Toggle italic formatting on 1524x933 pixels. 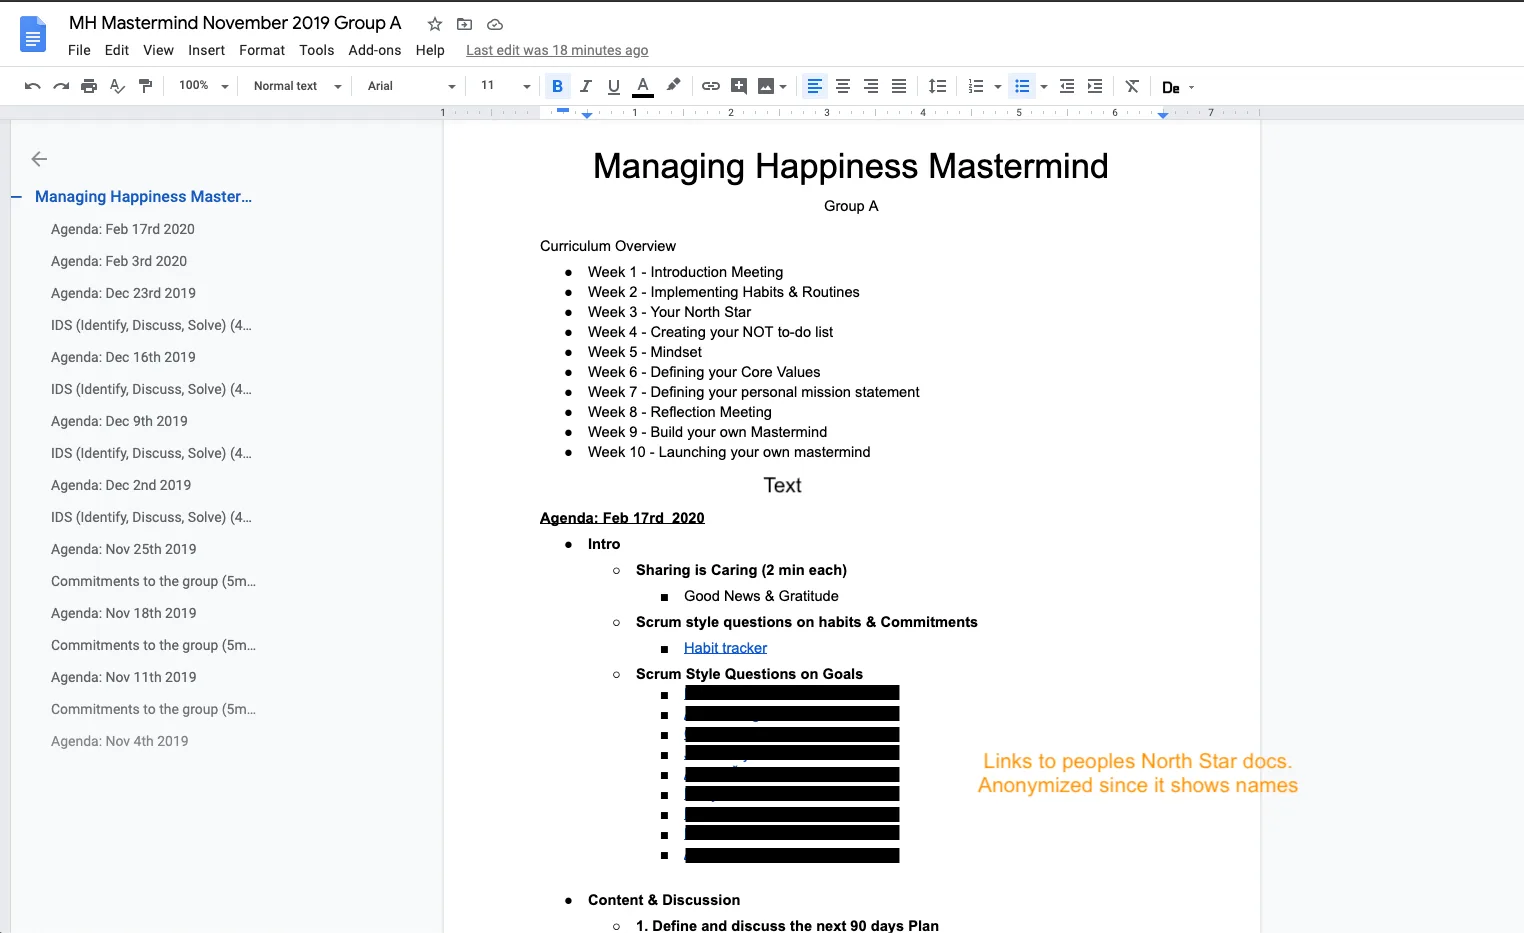click(585, 86)
